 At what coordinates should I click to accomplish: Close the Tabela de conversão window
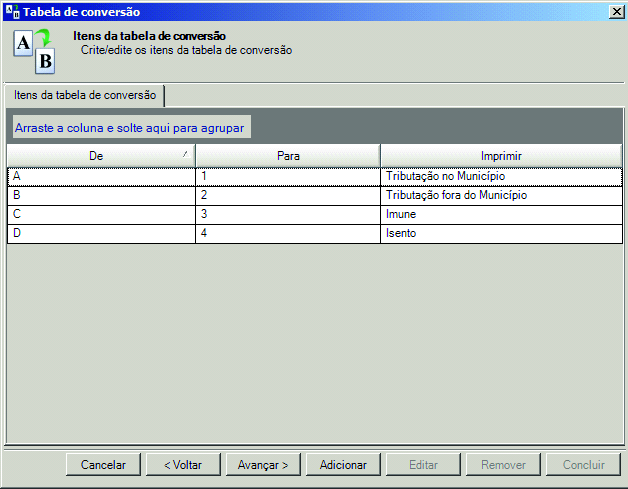tap(616, 12)
